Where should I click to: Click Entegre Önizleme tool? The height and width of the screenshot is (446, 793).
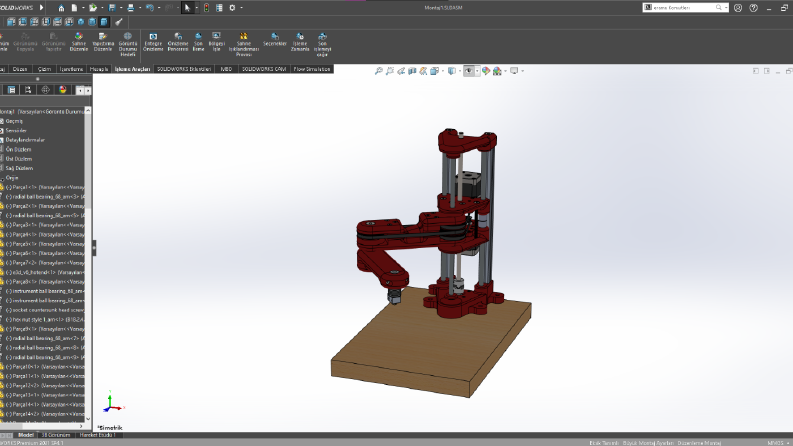point(153,41)
